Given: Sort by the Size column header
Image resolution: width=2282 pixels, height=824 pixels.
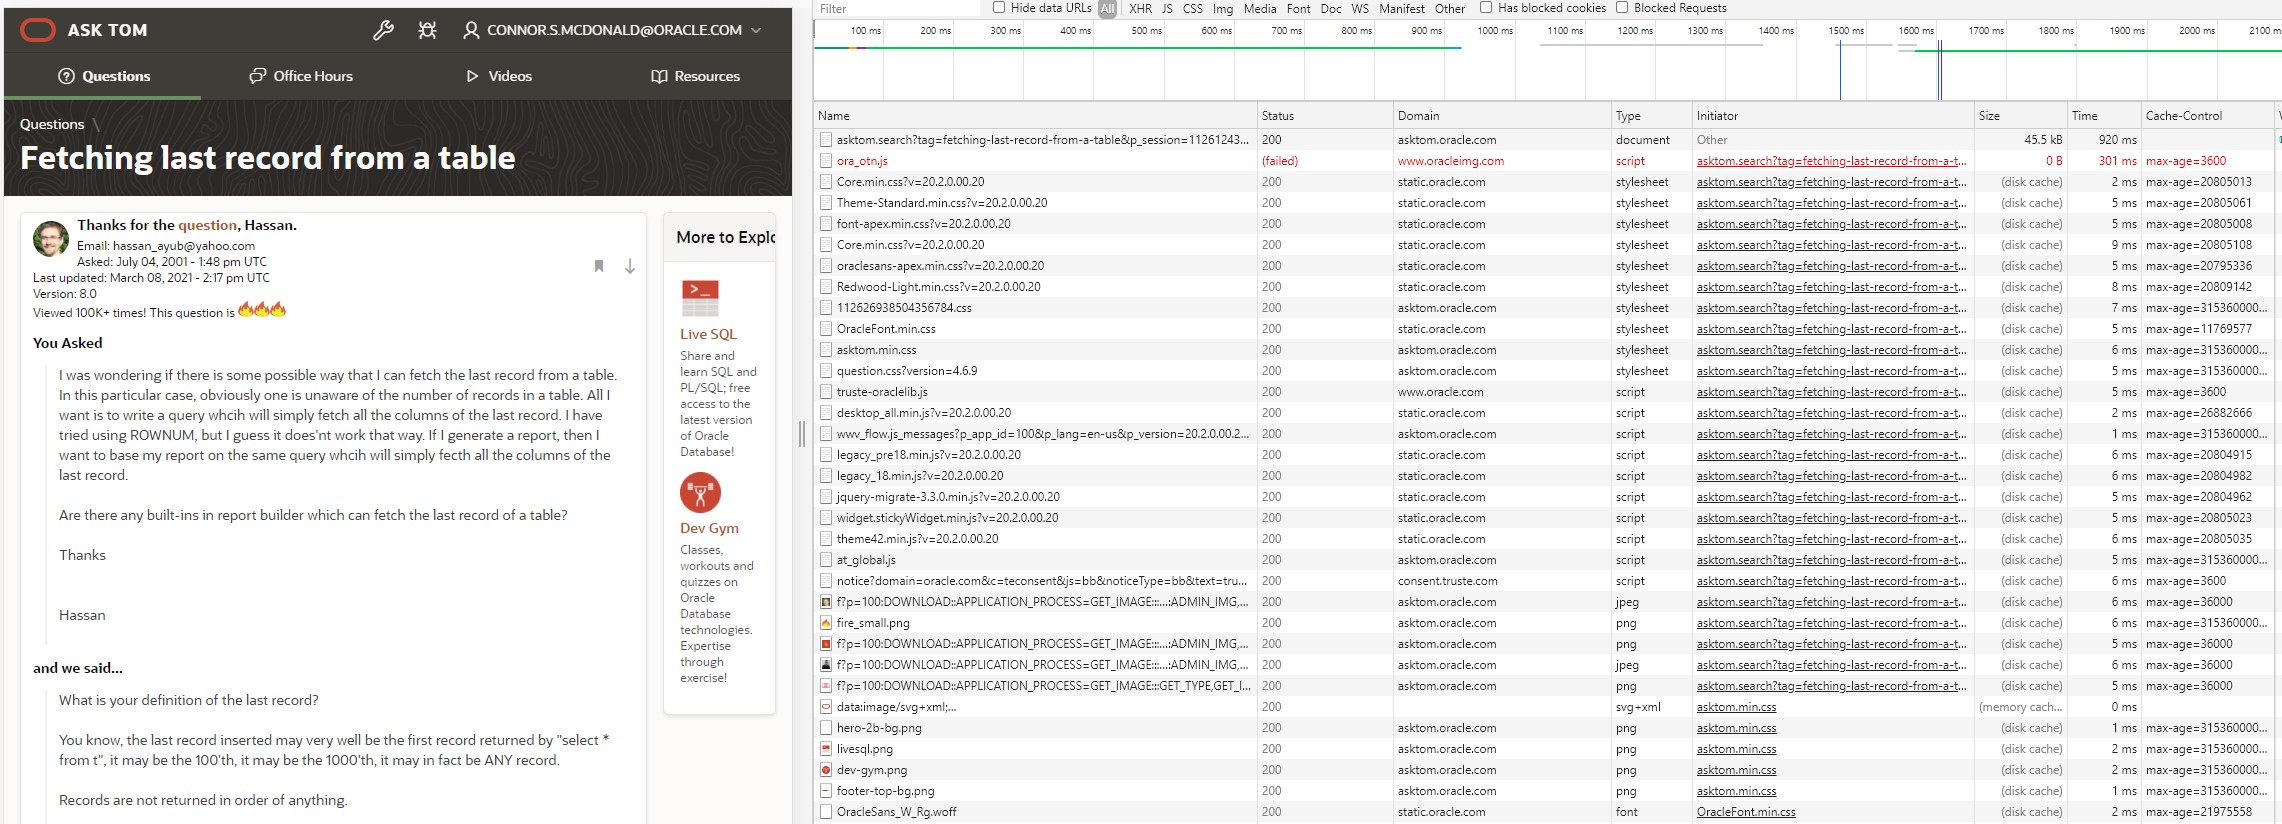Looking at the screenshot, I should 2020,116.
